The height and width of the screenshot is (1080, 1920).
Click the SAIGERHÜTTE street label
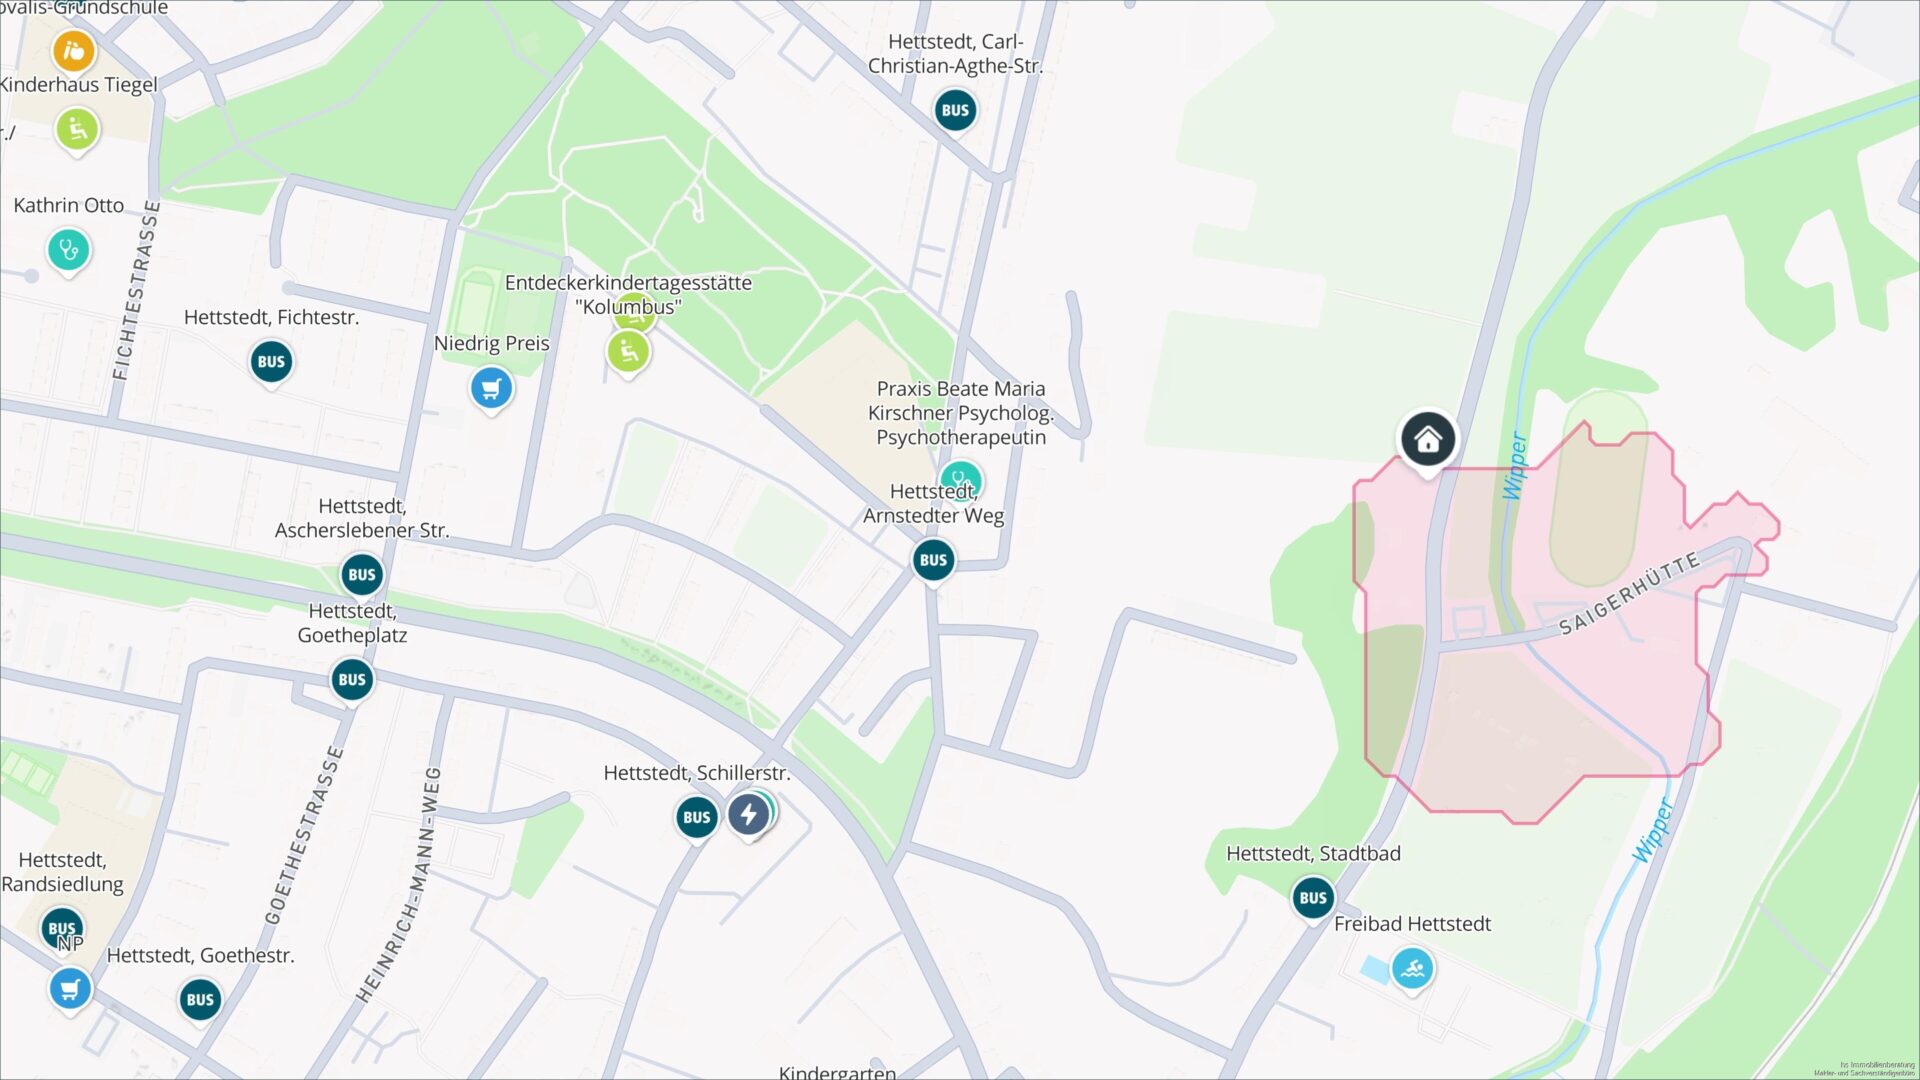(x=1630, y=593)
